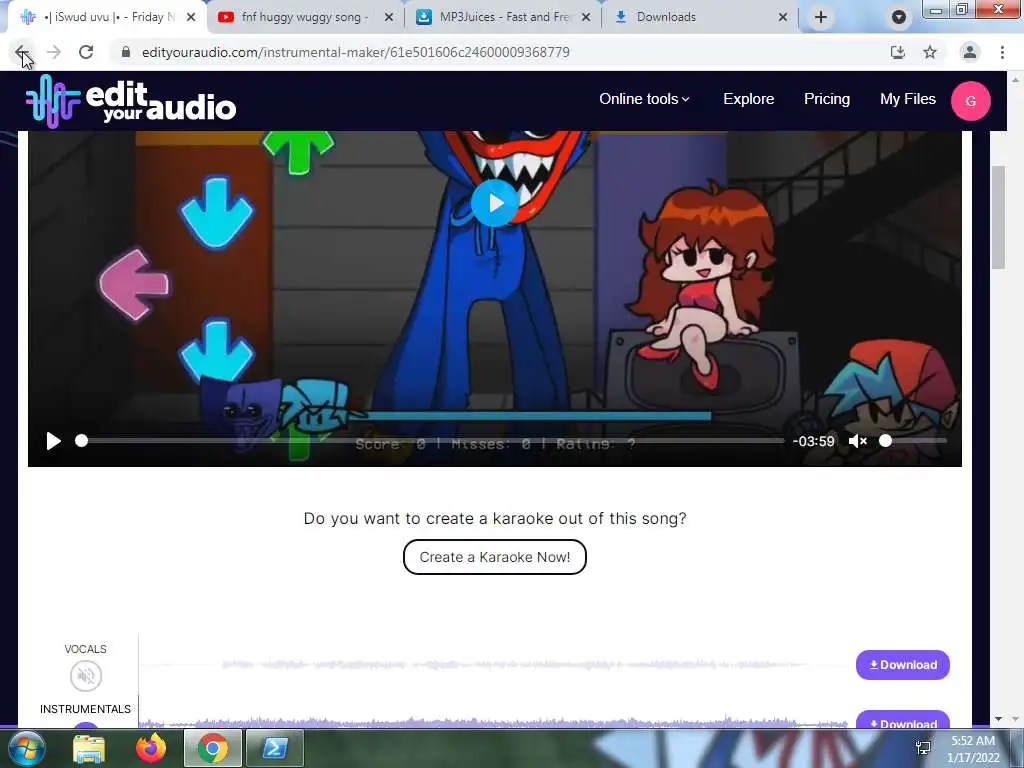This screenshot has height=768, width=1024.
Task: Download the VOCALS track
Action: pyautogui.click(x=903, y=665)
